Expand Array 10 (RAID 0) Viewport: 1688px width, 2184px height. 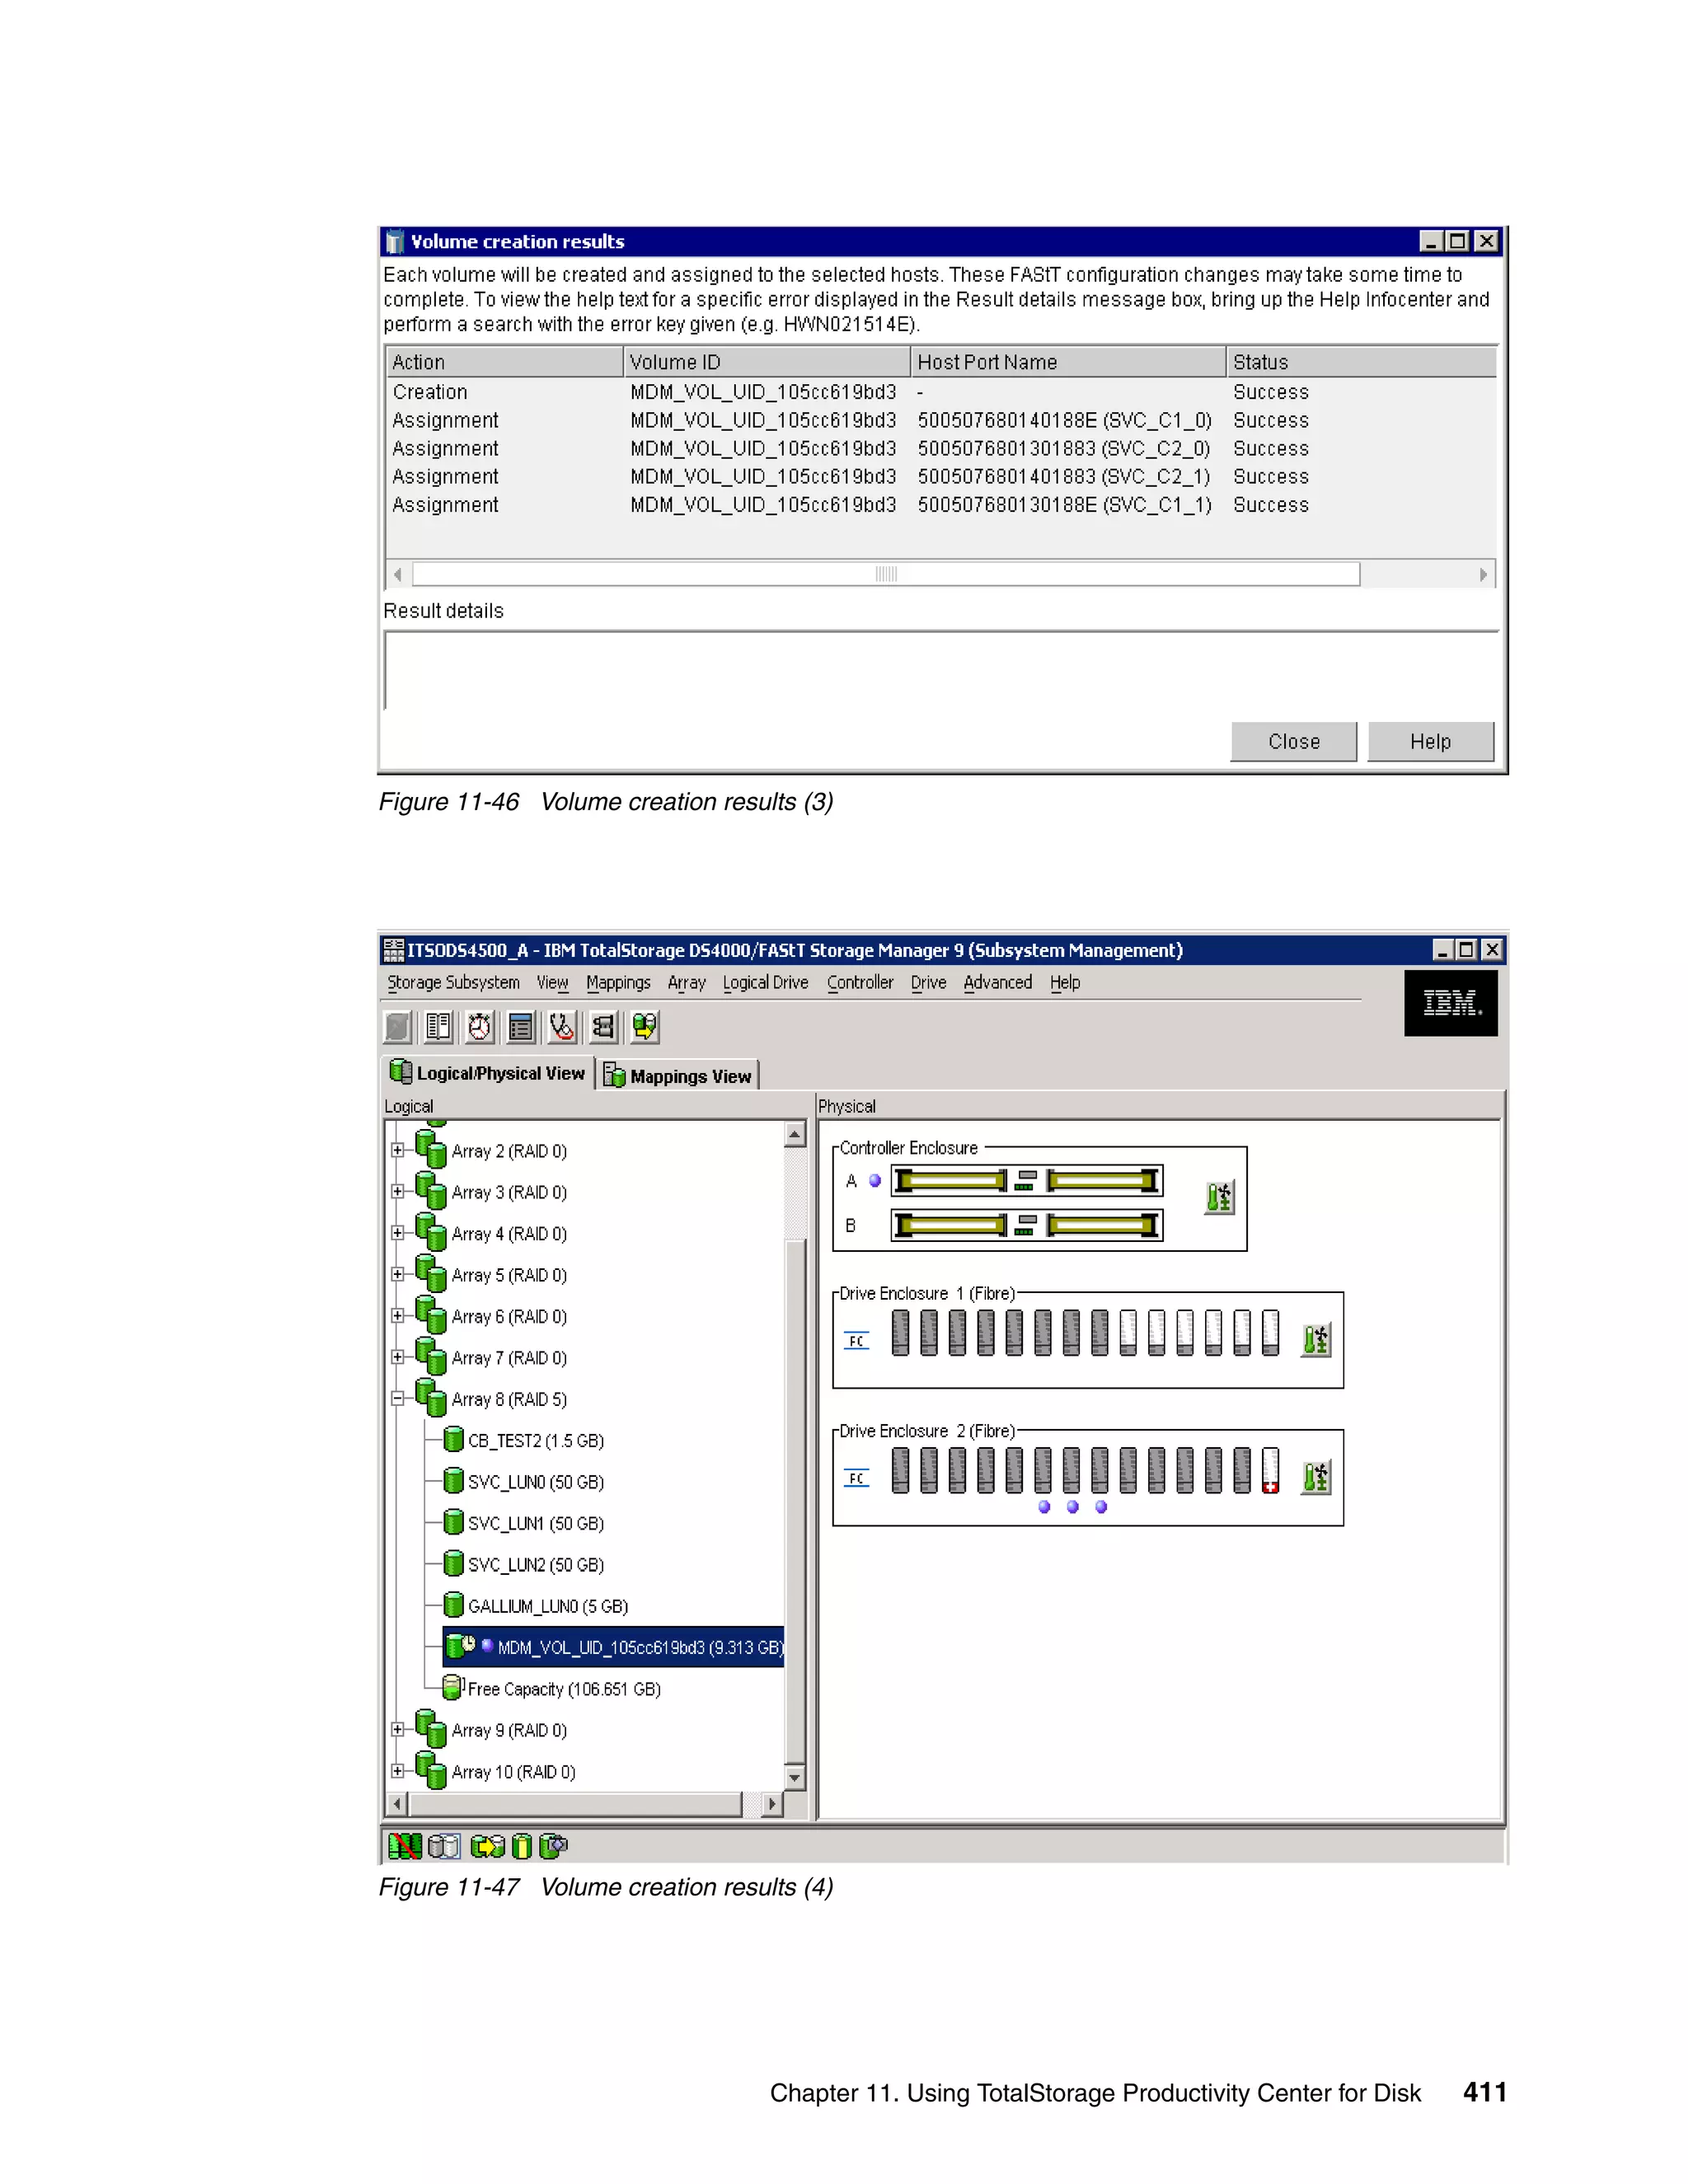click(397, 1770)
